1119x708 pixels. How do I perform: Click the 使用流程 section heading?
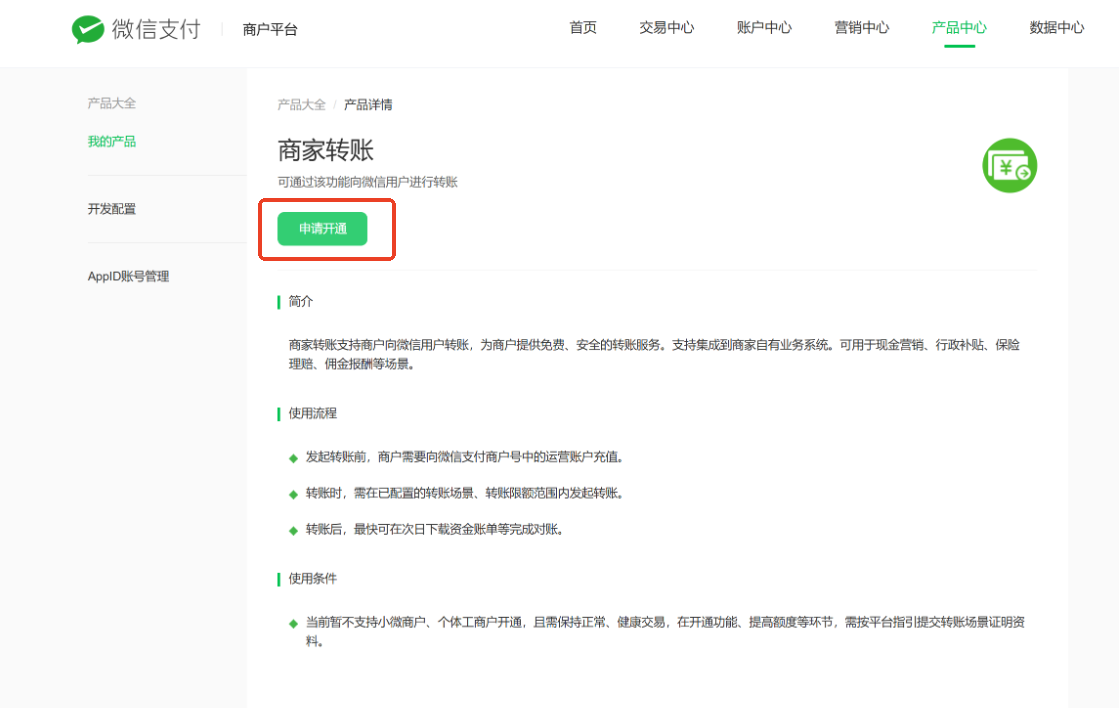tap(313, 413)
